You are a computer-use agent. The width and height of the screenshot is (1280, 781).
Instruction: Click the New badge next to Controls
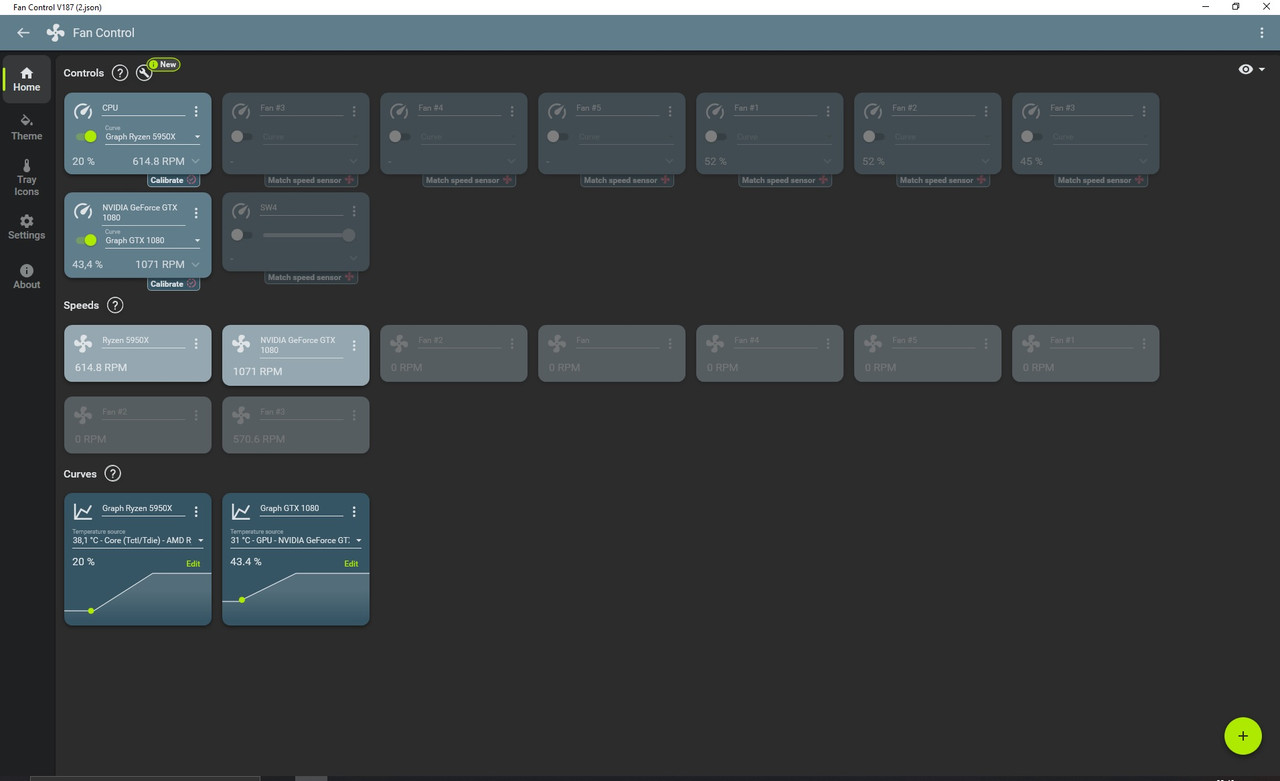coord(164,65)
